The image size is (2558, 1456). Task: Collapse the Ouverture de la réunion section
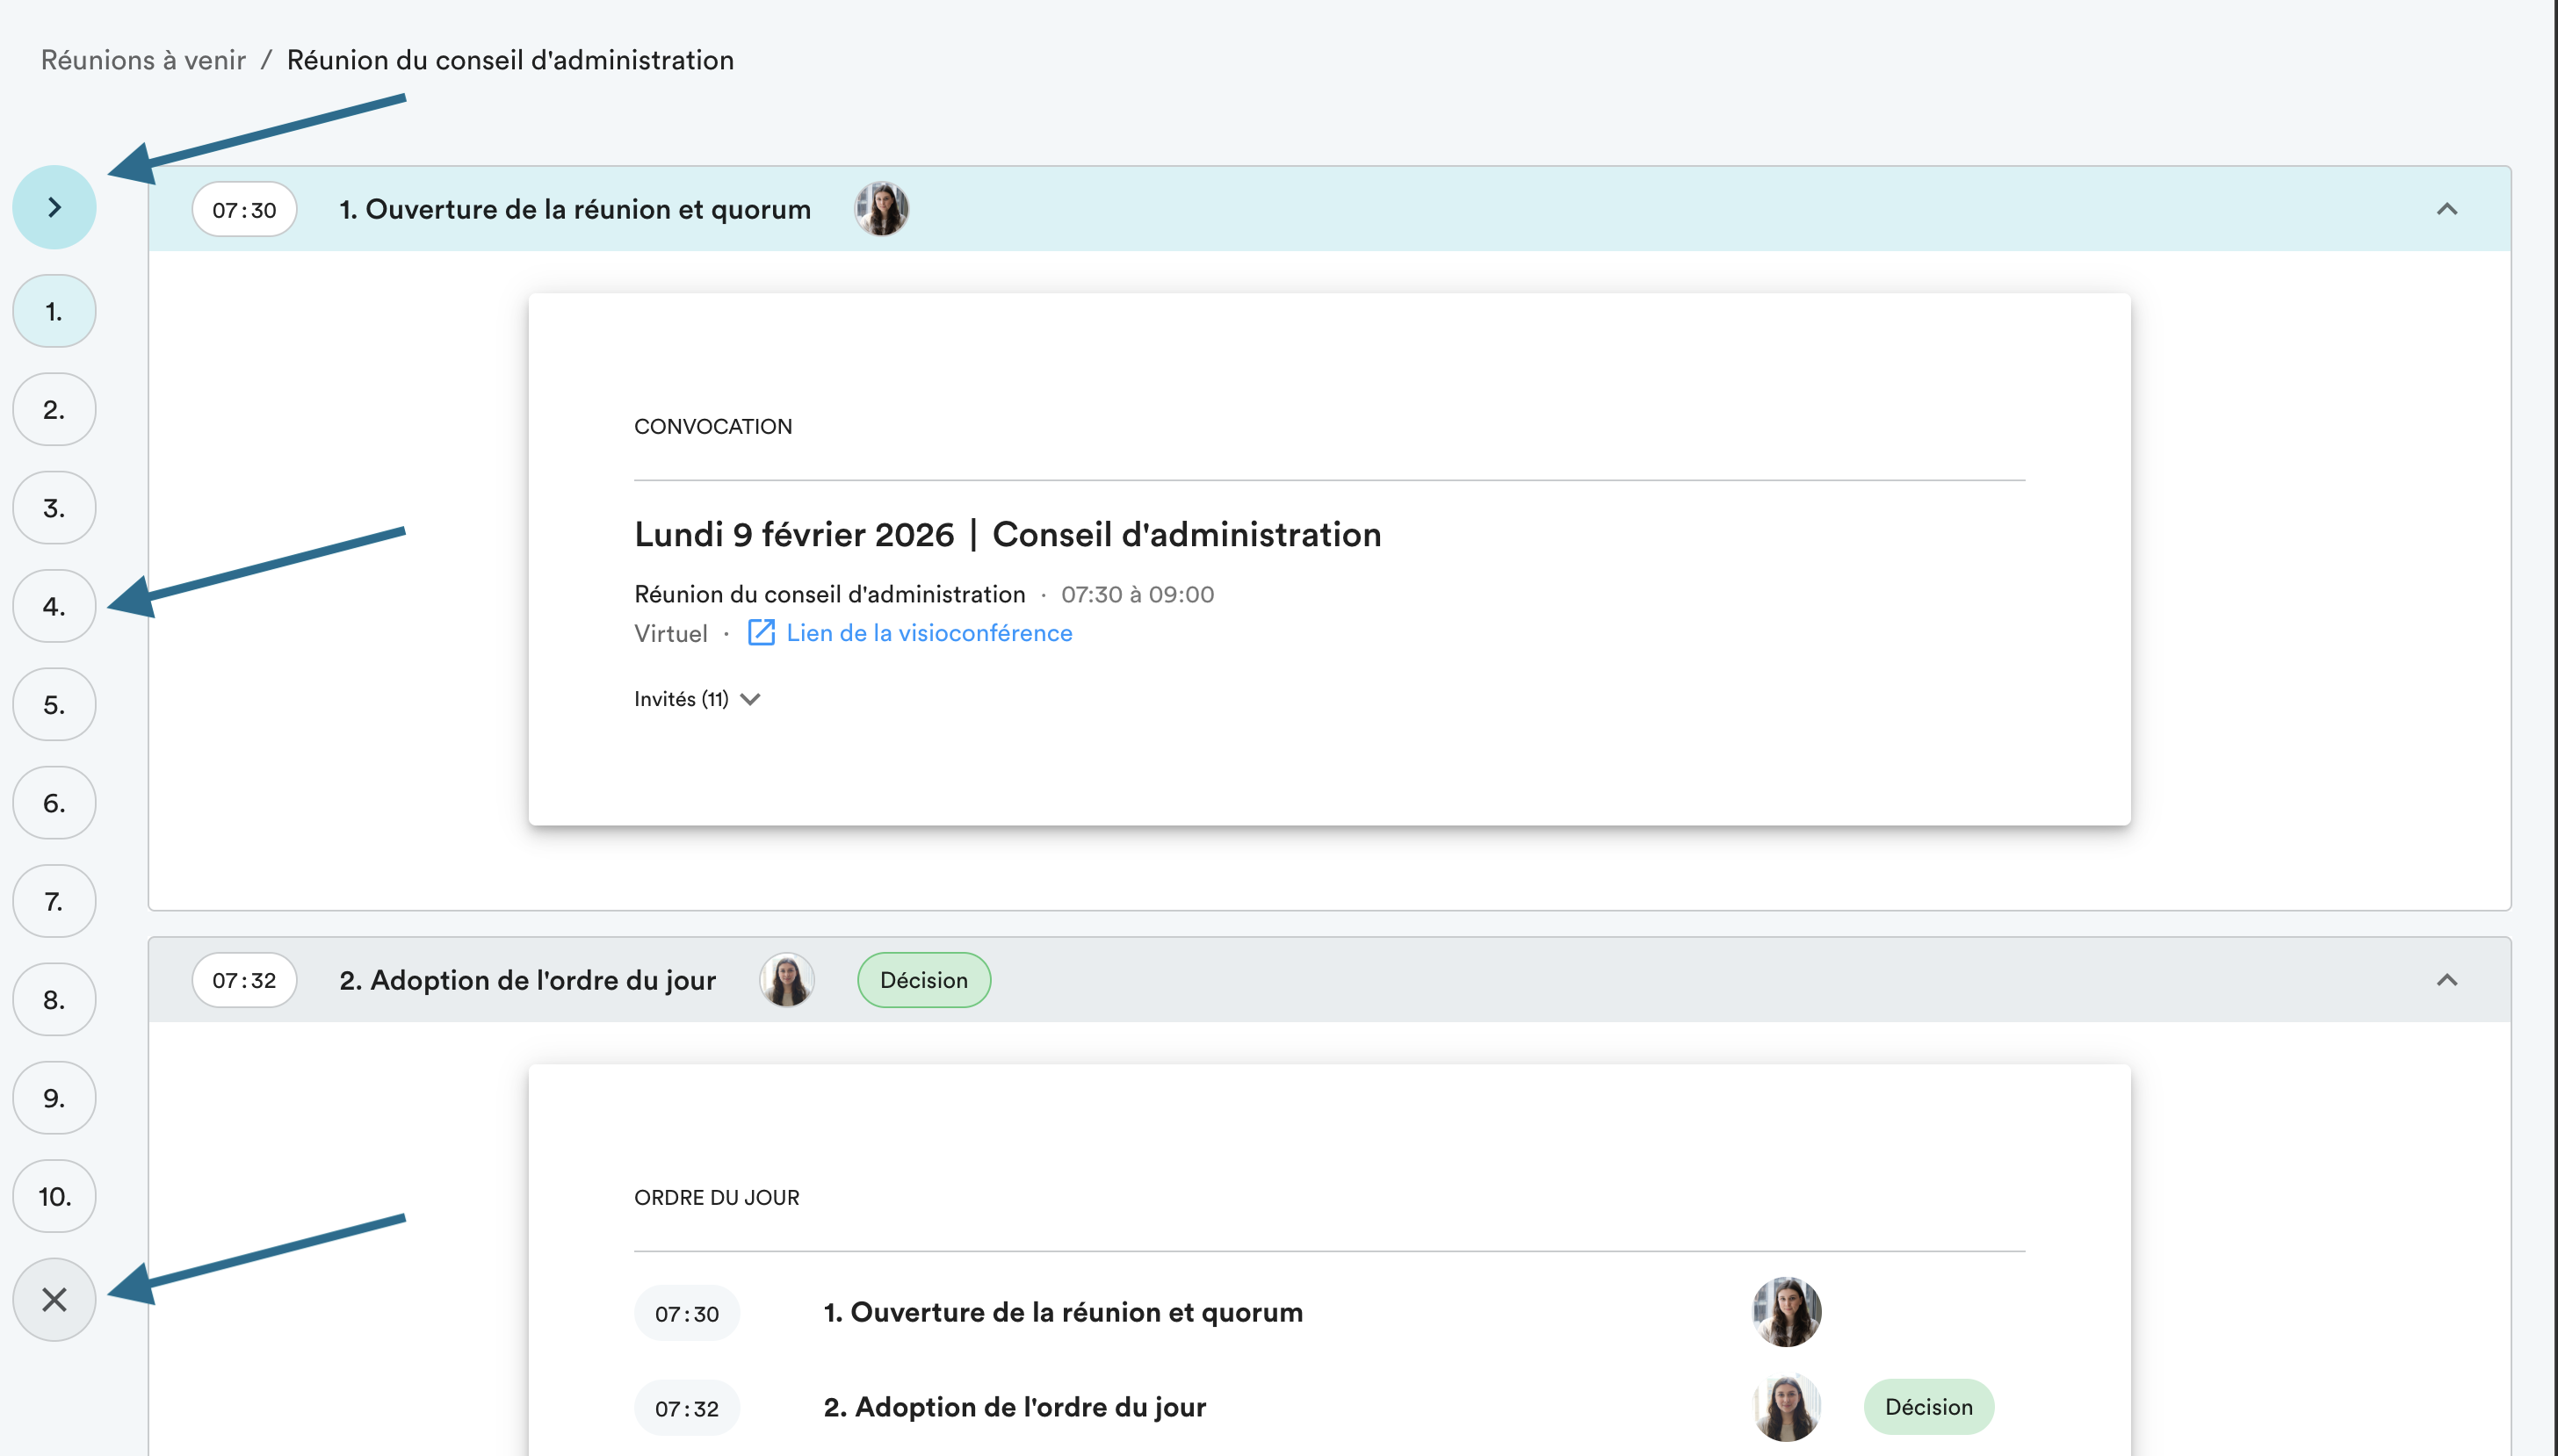coord(2446,209)
